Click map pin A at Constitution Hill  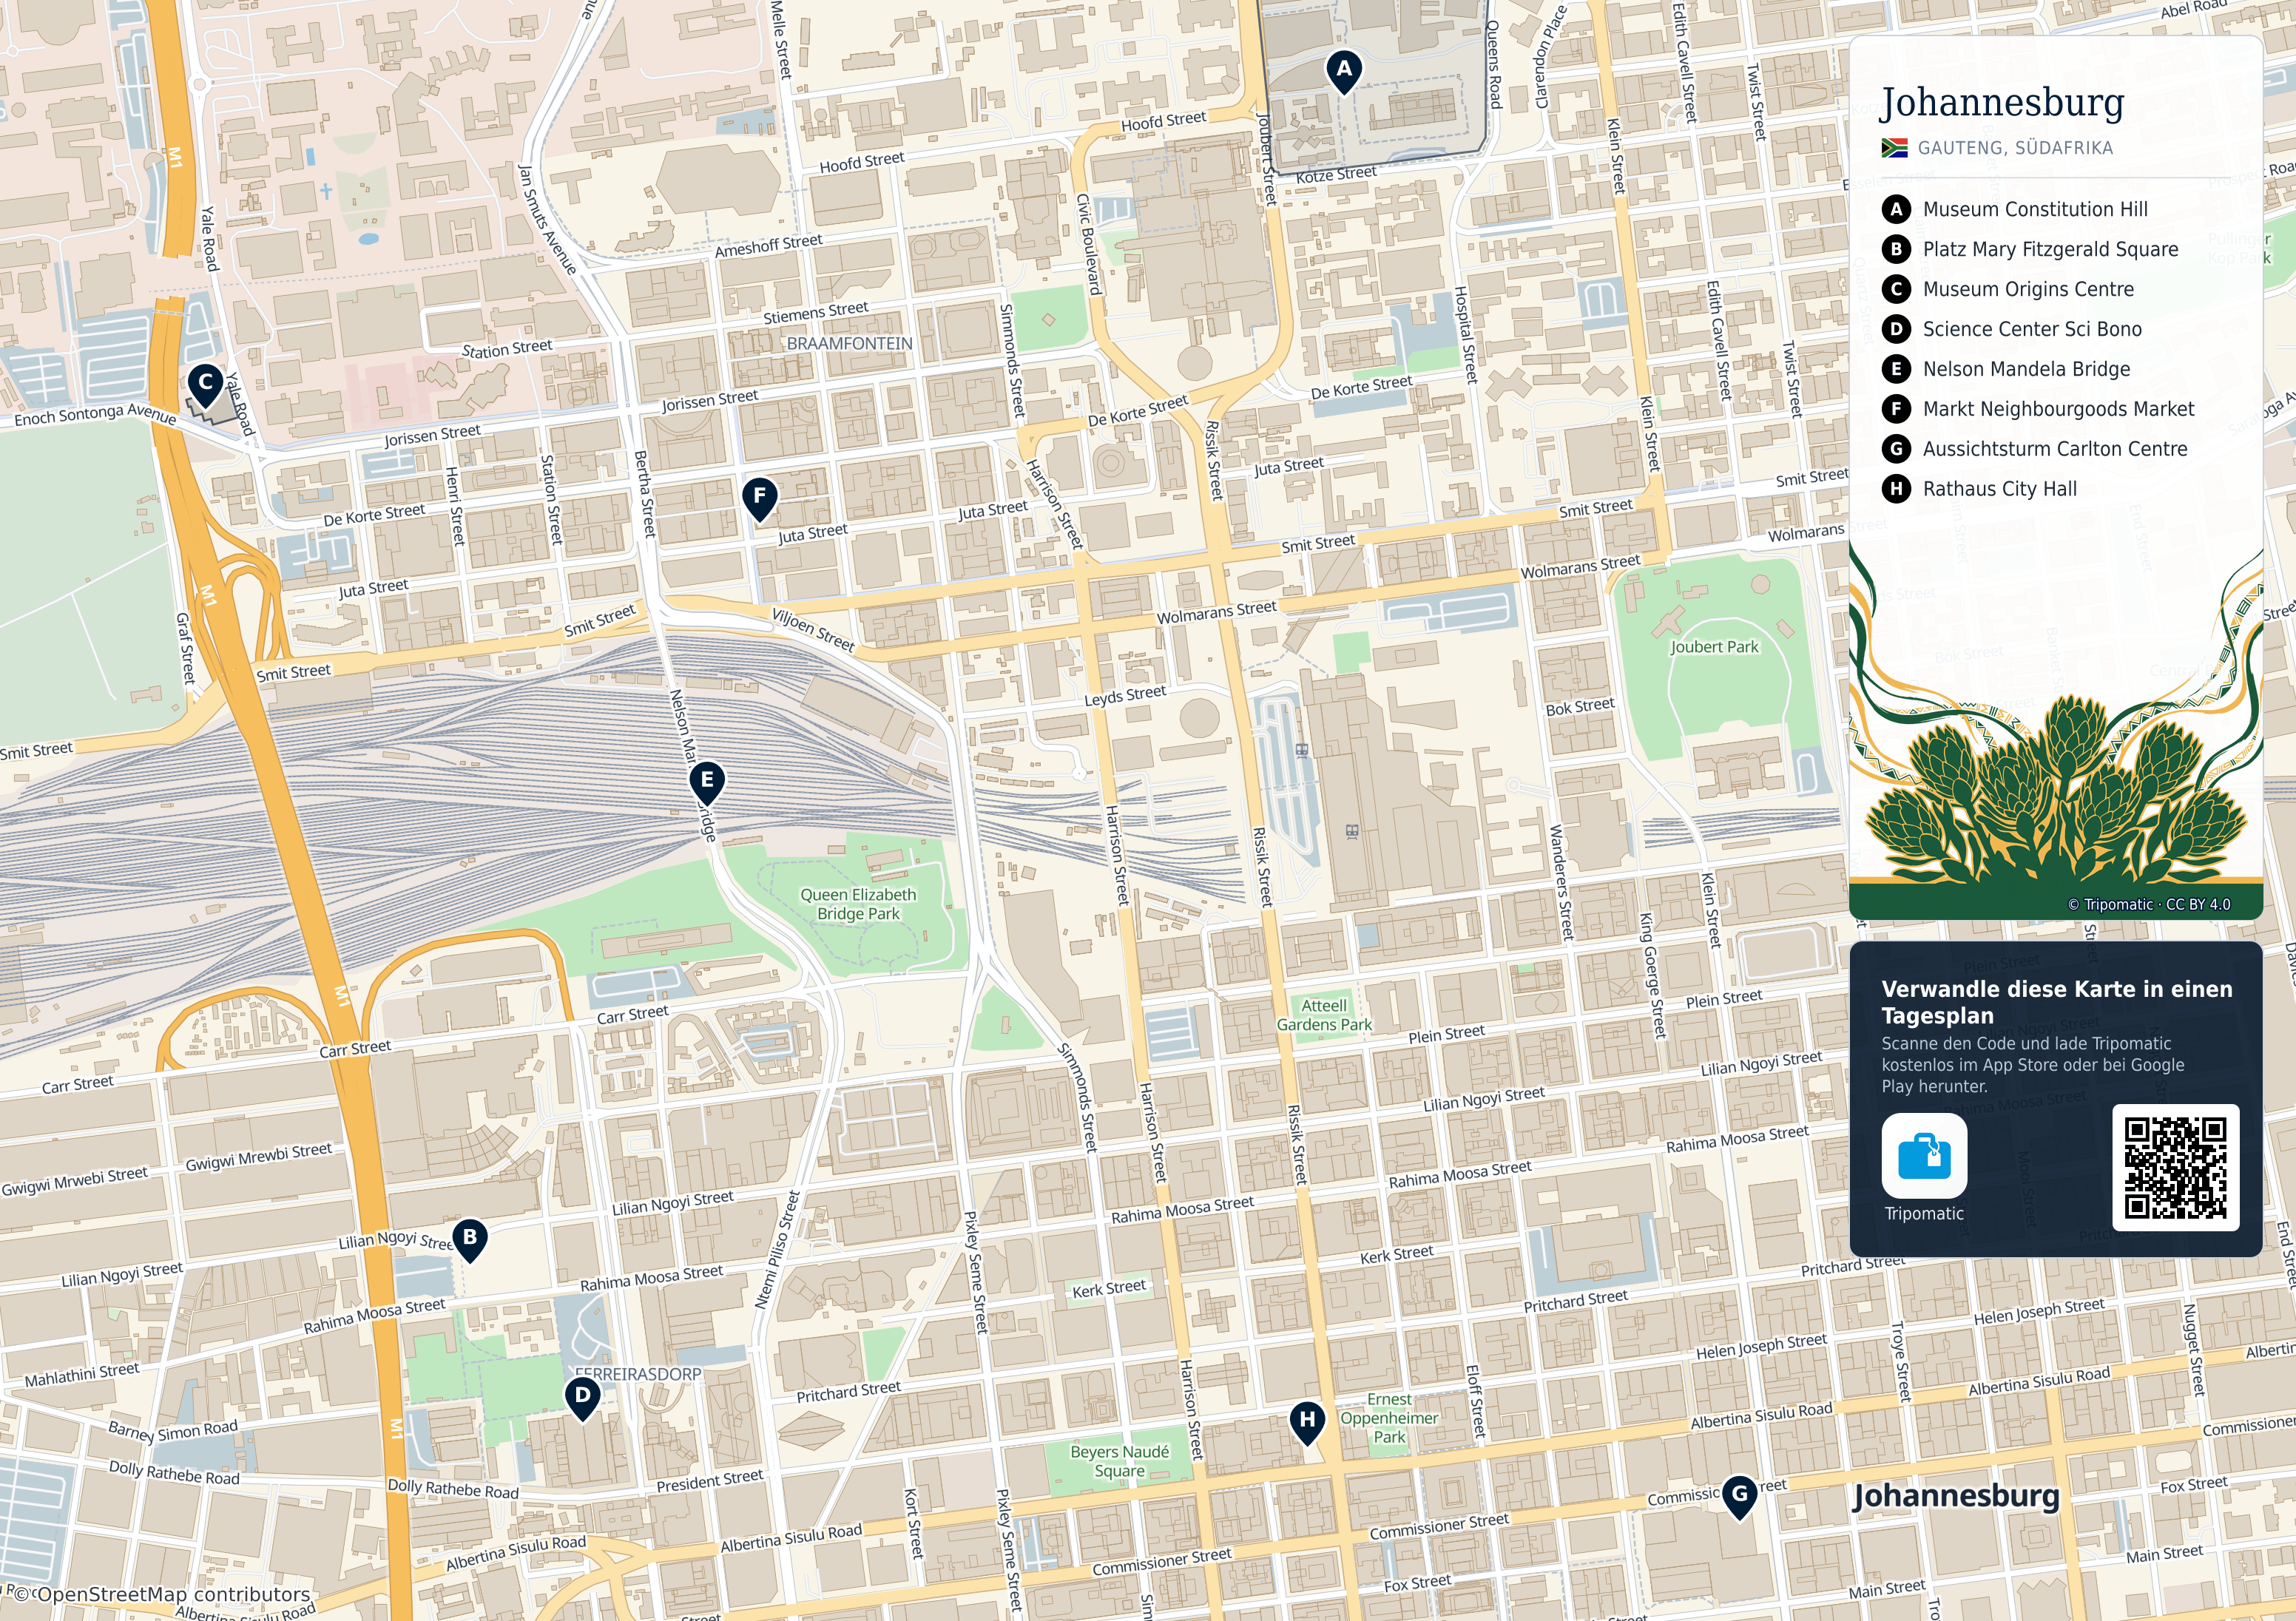coord(1344,72)
